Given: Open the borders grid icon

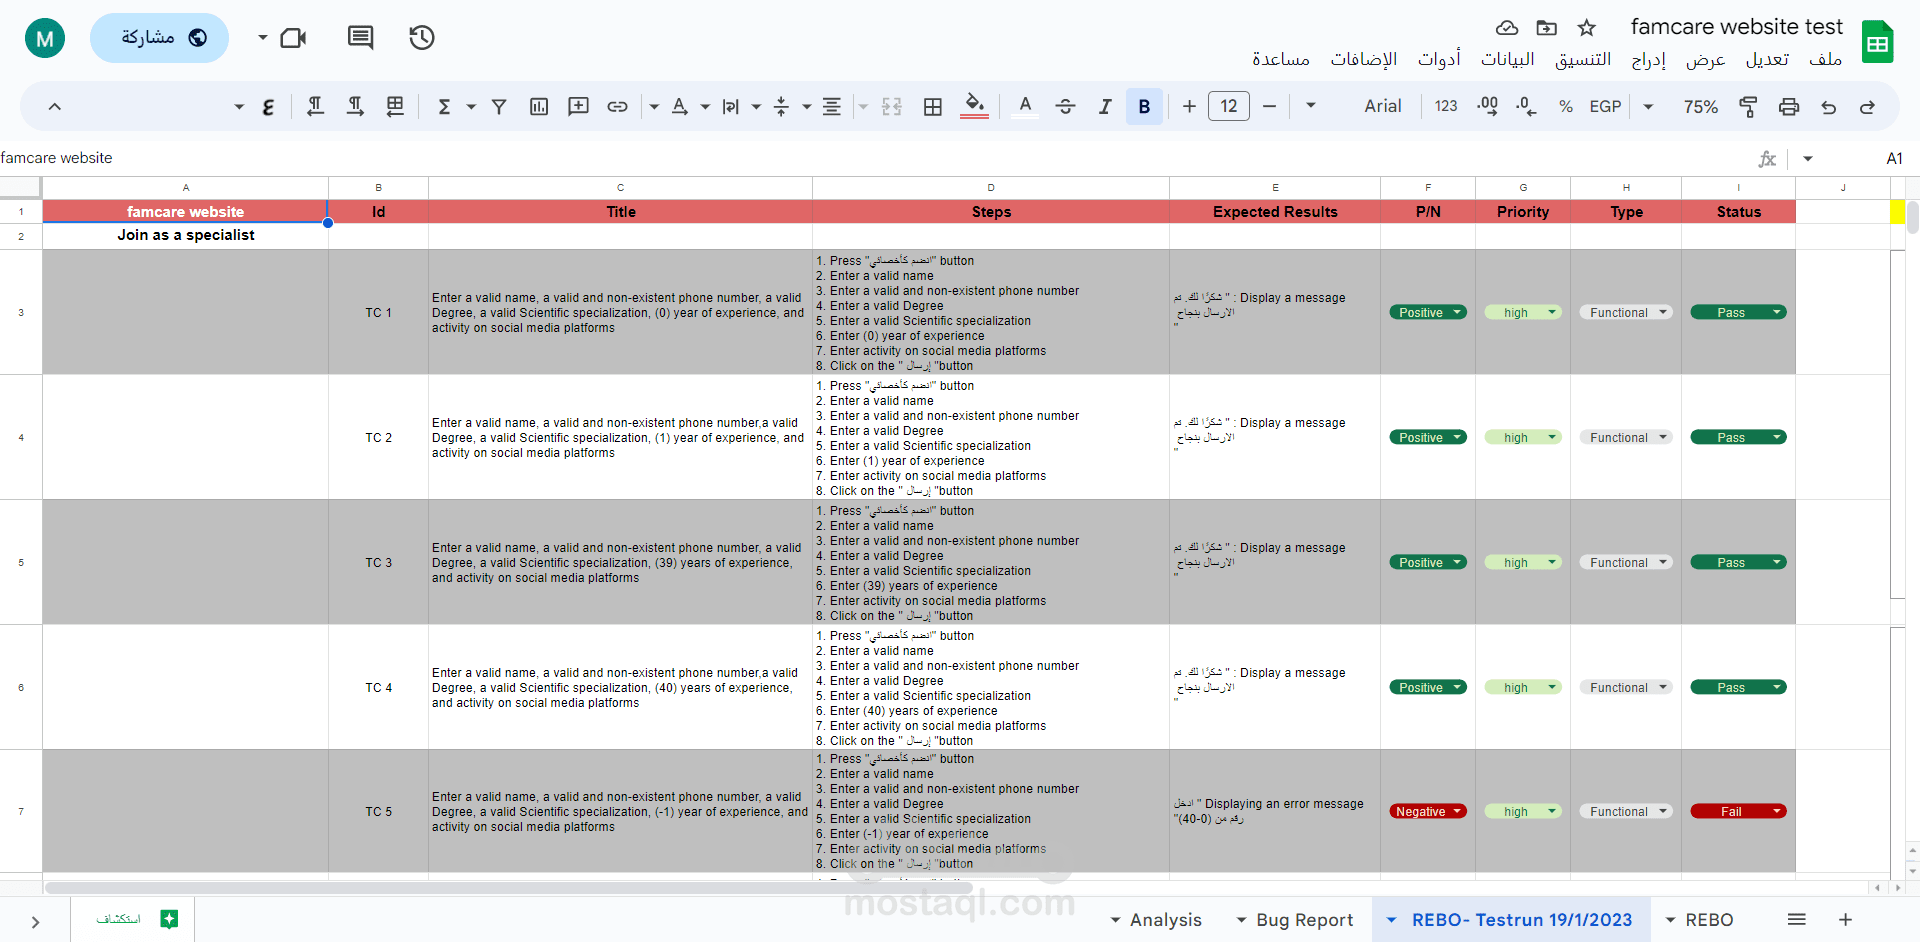Looking at the screenshot, I should click(933, 107).
